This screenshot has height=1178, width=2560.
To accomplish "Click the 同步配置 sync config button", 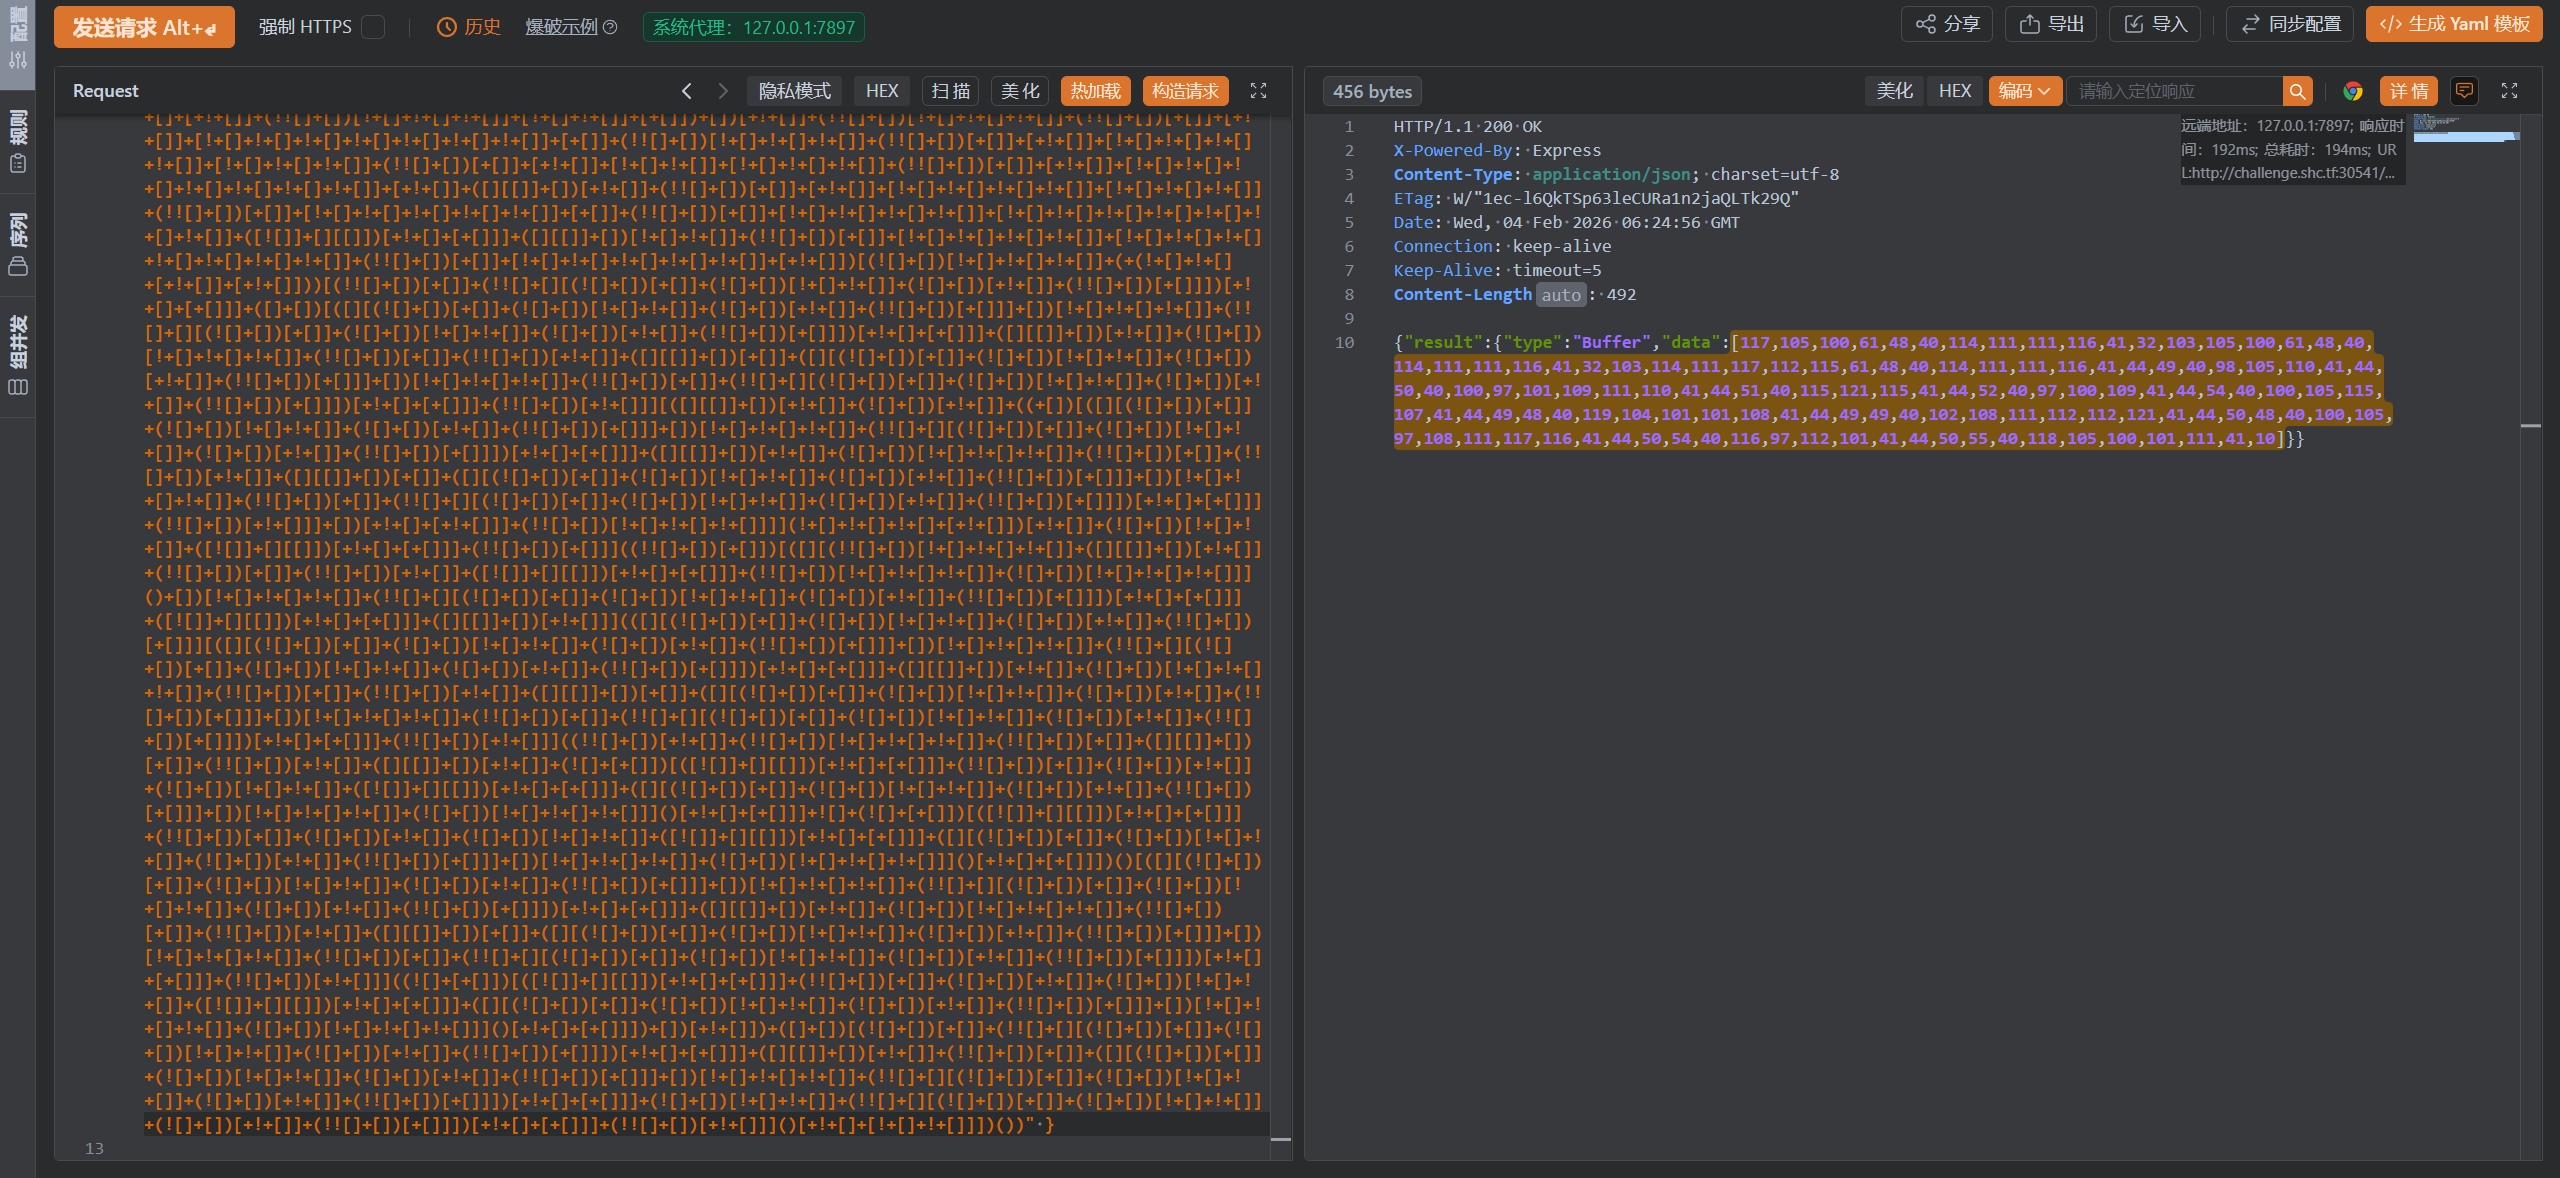I will pos(2290,24).
